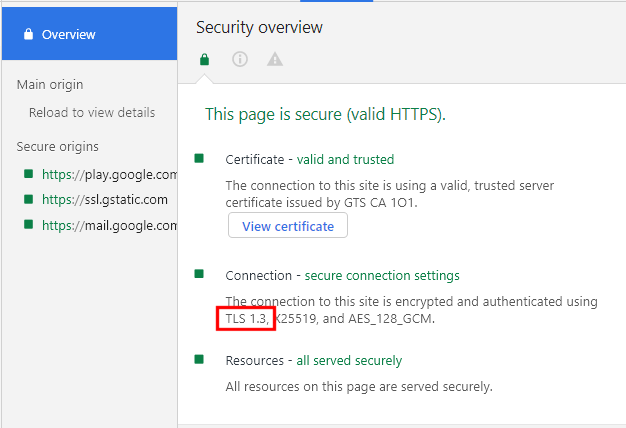Screen dimensions: 626x428
Task: Click the Security overview title
Action: (x=259, y=28)
